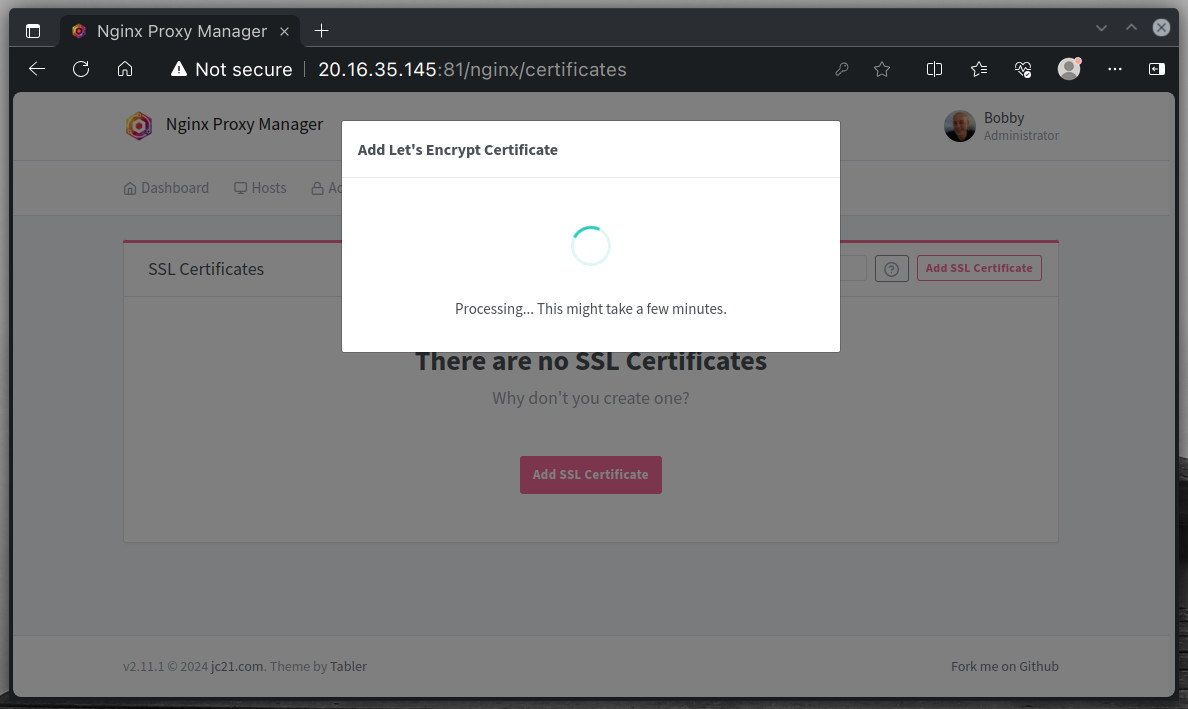The image size is (1188, 709).
Task: Open the Tabler theme link
Action: [x=349, y=667]
